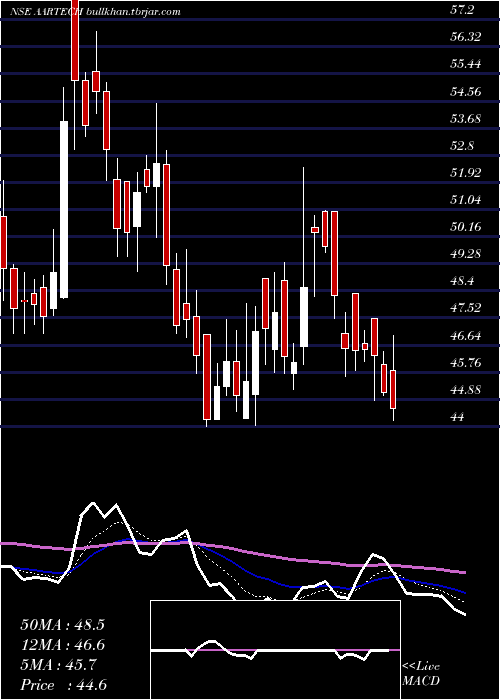Click the 12MA : 46.6 readout
This screenshot has height=700, width=500.
point(62,645)
